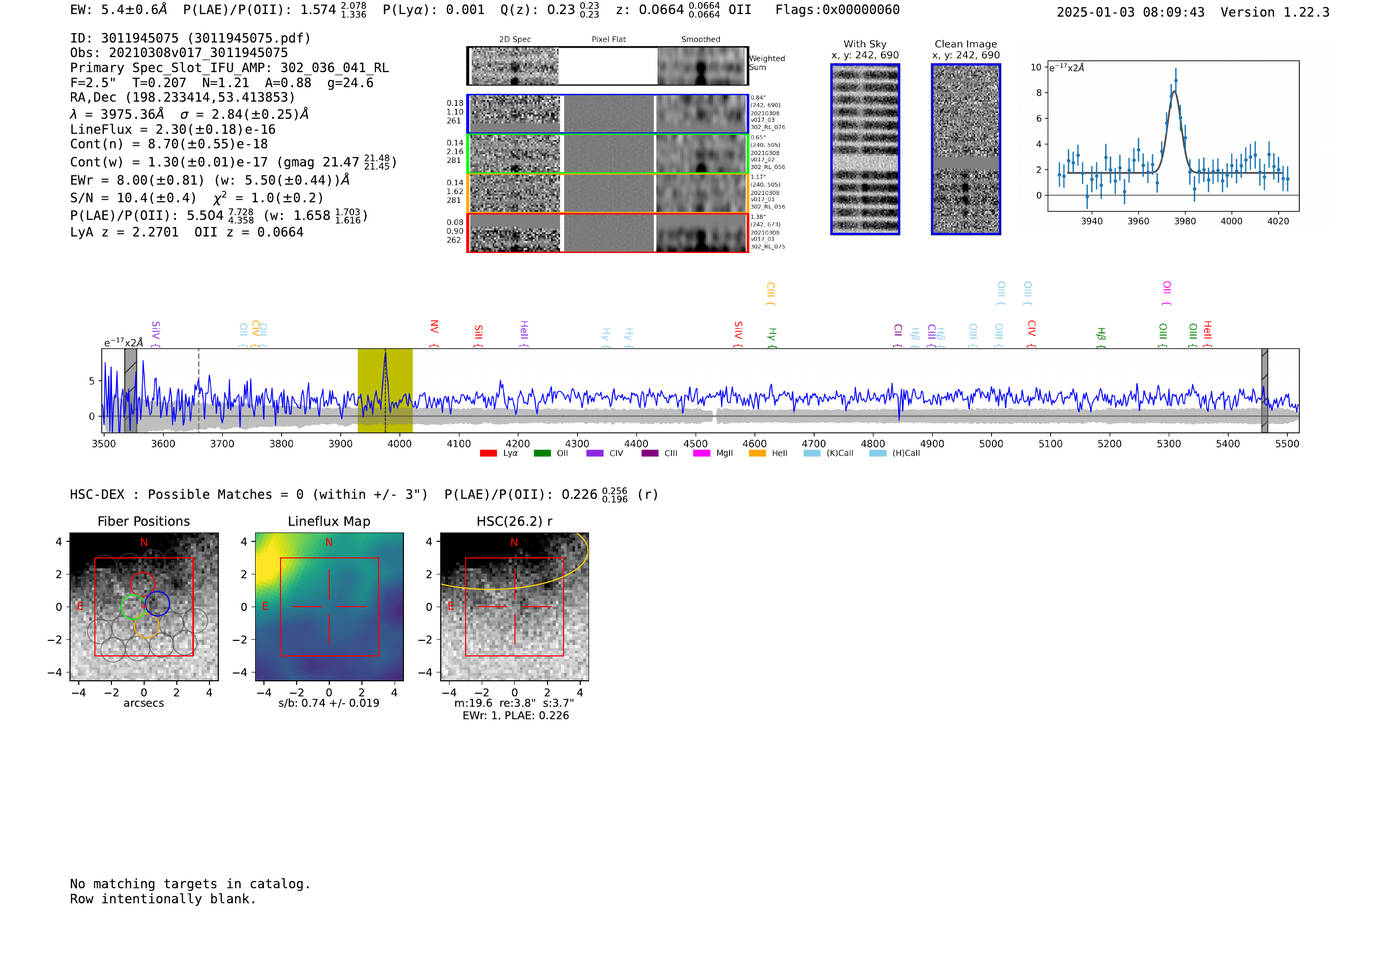1400x953 pixels.
Task: Click the (K)CaII legend swatch
Action: pyautogui.click(x=812, y=454)
